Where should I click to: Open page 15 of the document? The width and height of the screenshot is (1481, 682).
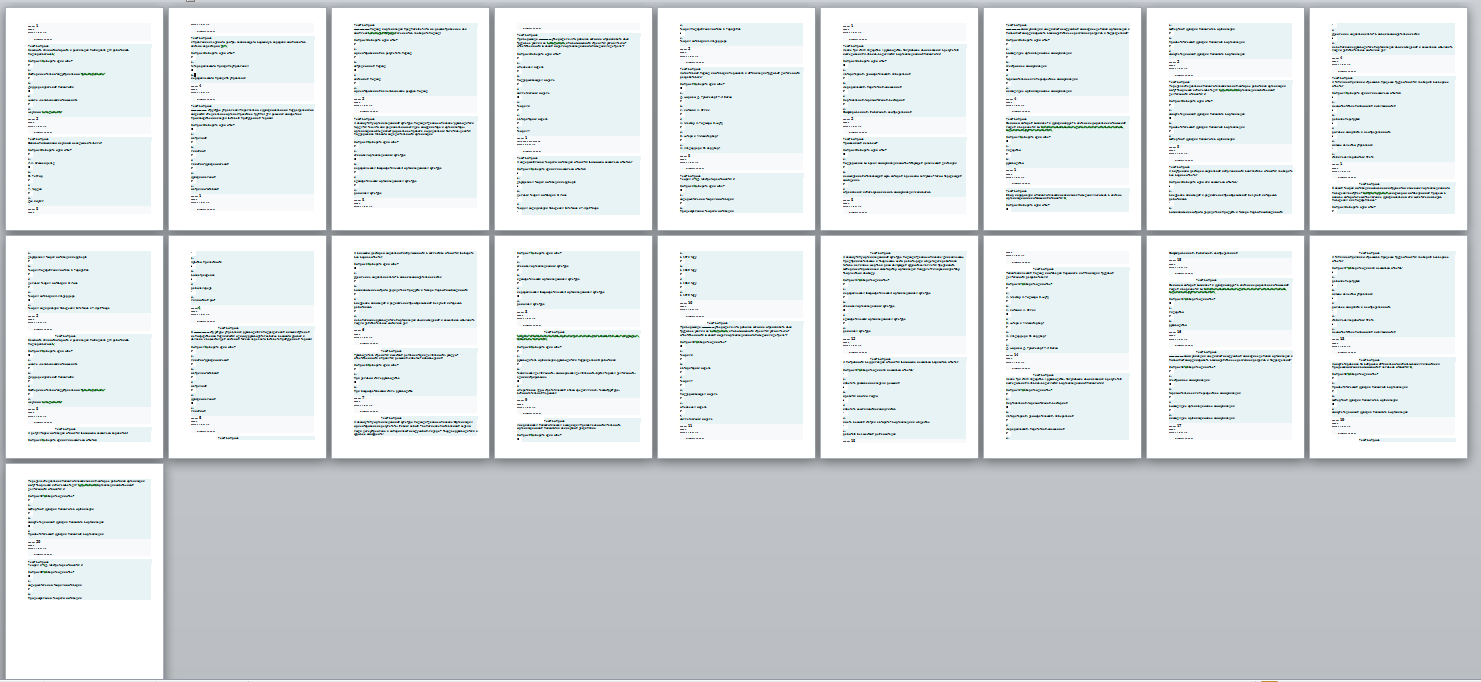899,347
